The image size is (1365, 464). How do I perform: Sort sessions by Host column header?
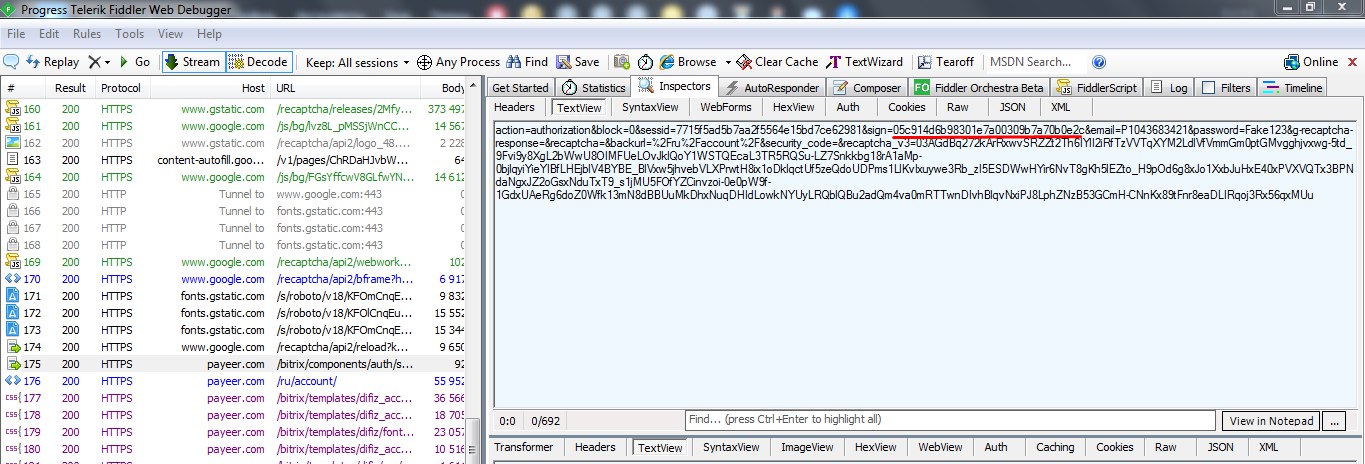(210, 88)
